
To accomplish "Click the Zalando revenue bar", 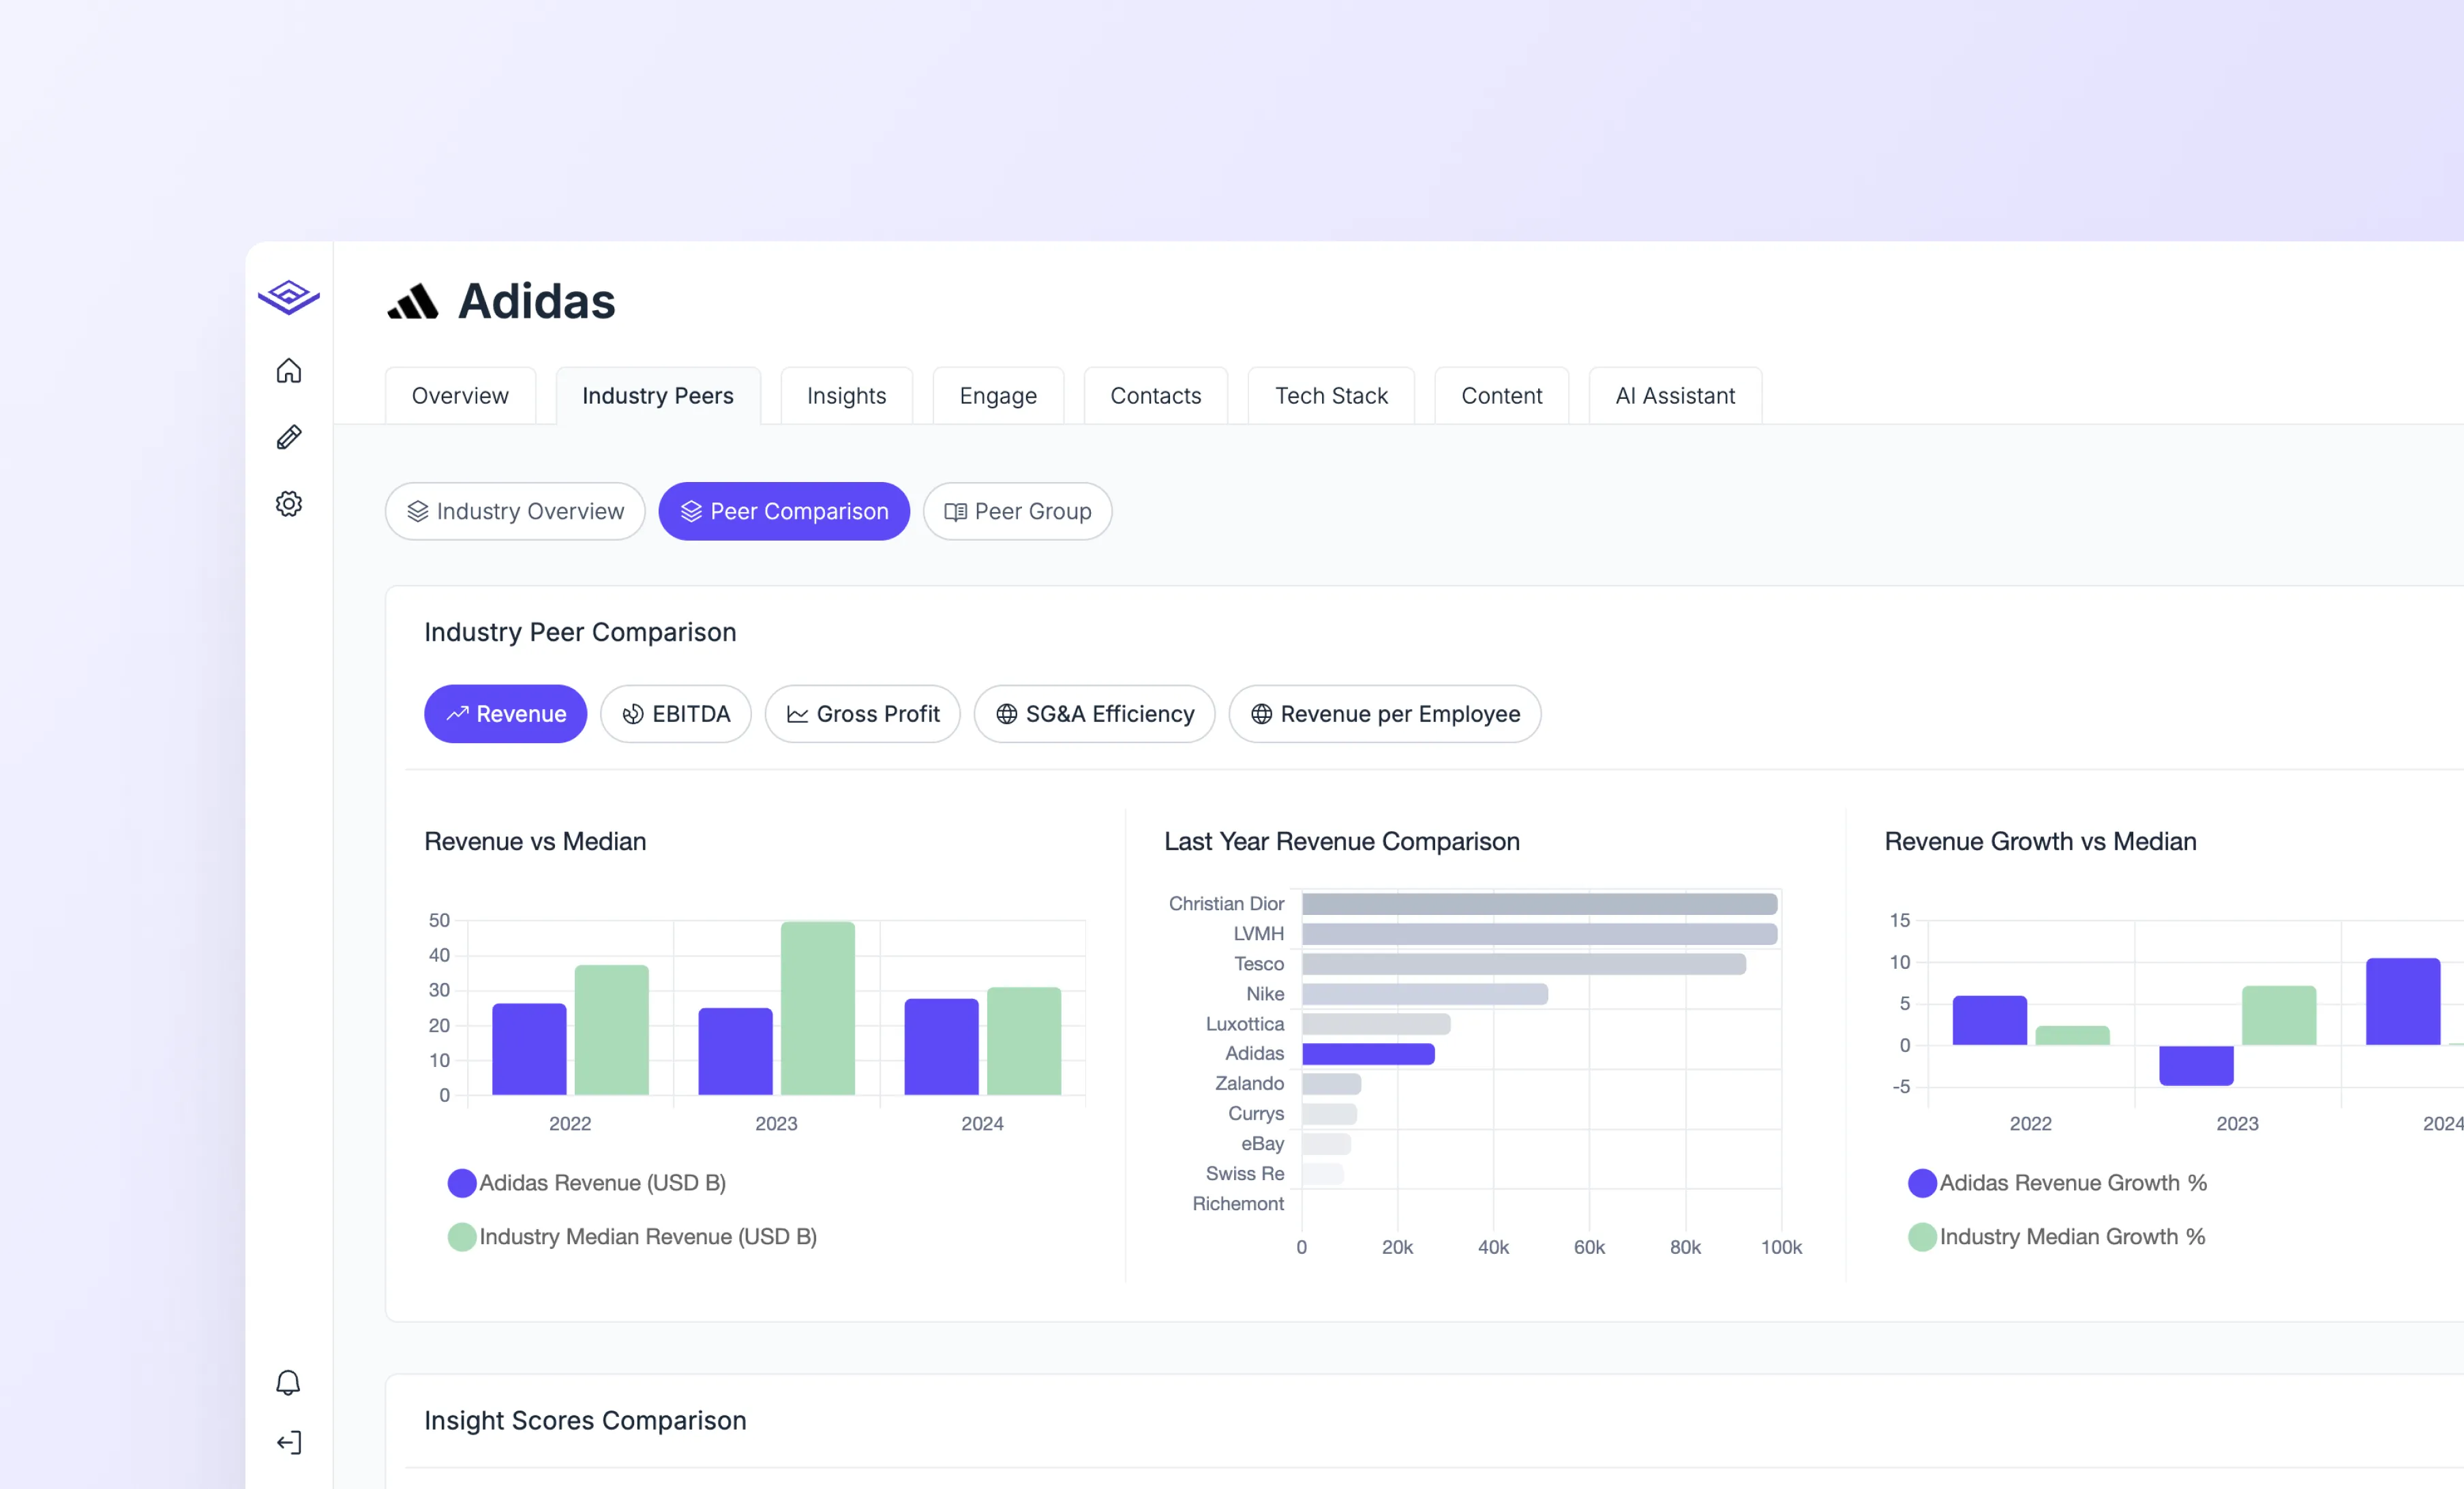I will pyautogui.click(x=1331, y=1084).
